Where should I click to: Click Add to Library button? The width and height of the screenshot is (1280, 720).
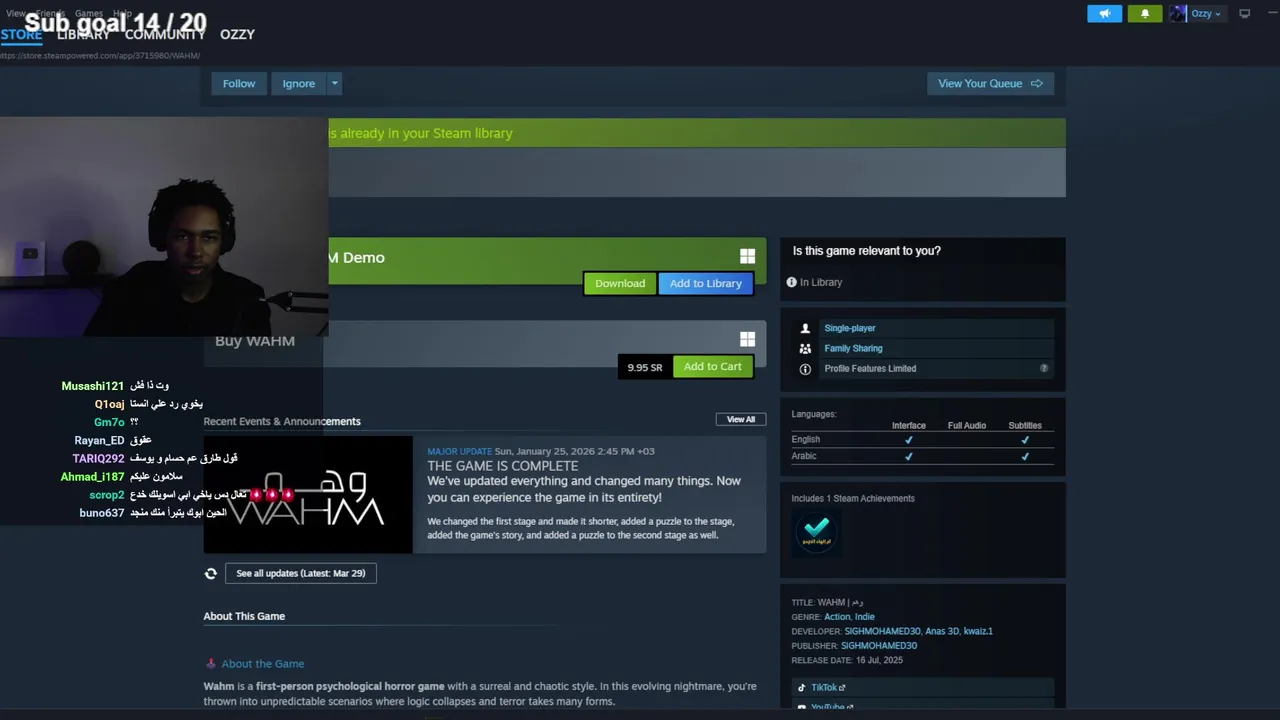[x=706, y=283]
